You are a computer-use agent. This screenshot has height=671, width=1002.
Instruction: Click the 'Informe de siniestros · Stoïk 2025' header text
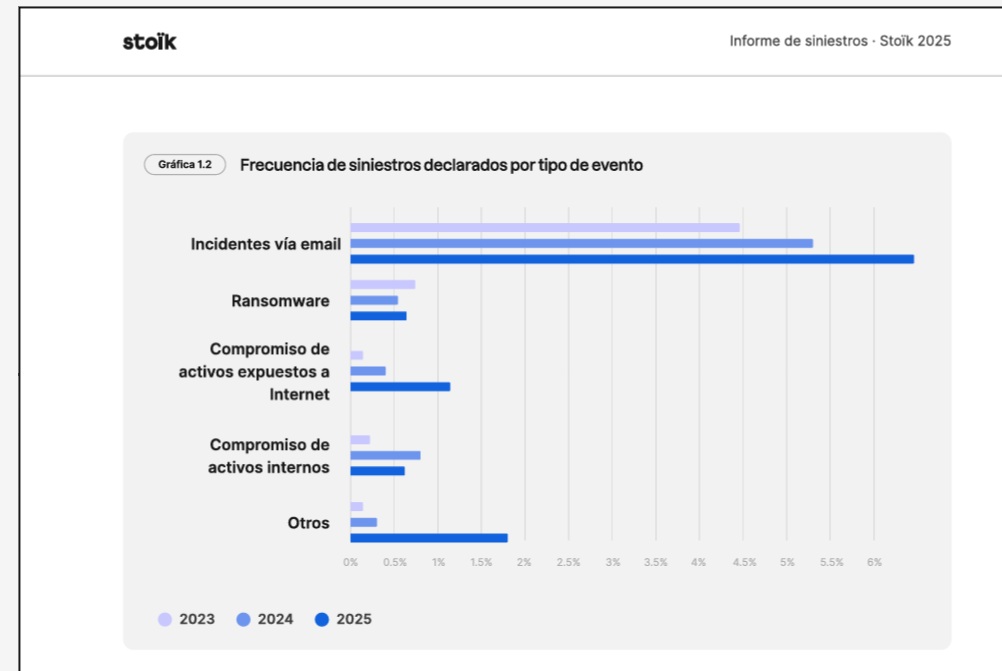pos(840,41)
